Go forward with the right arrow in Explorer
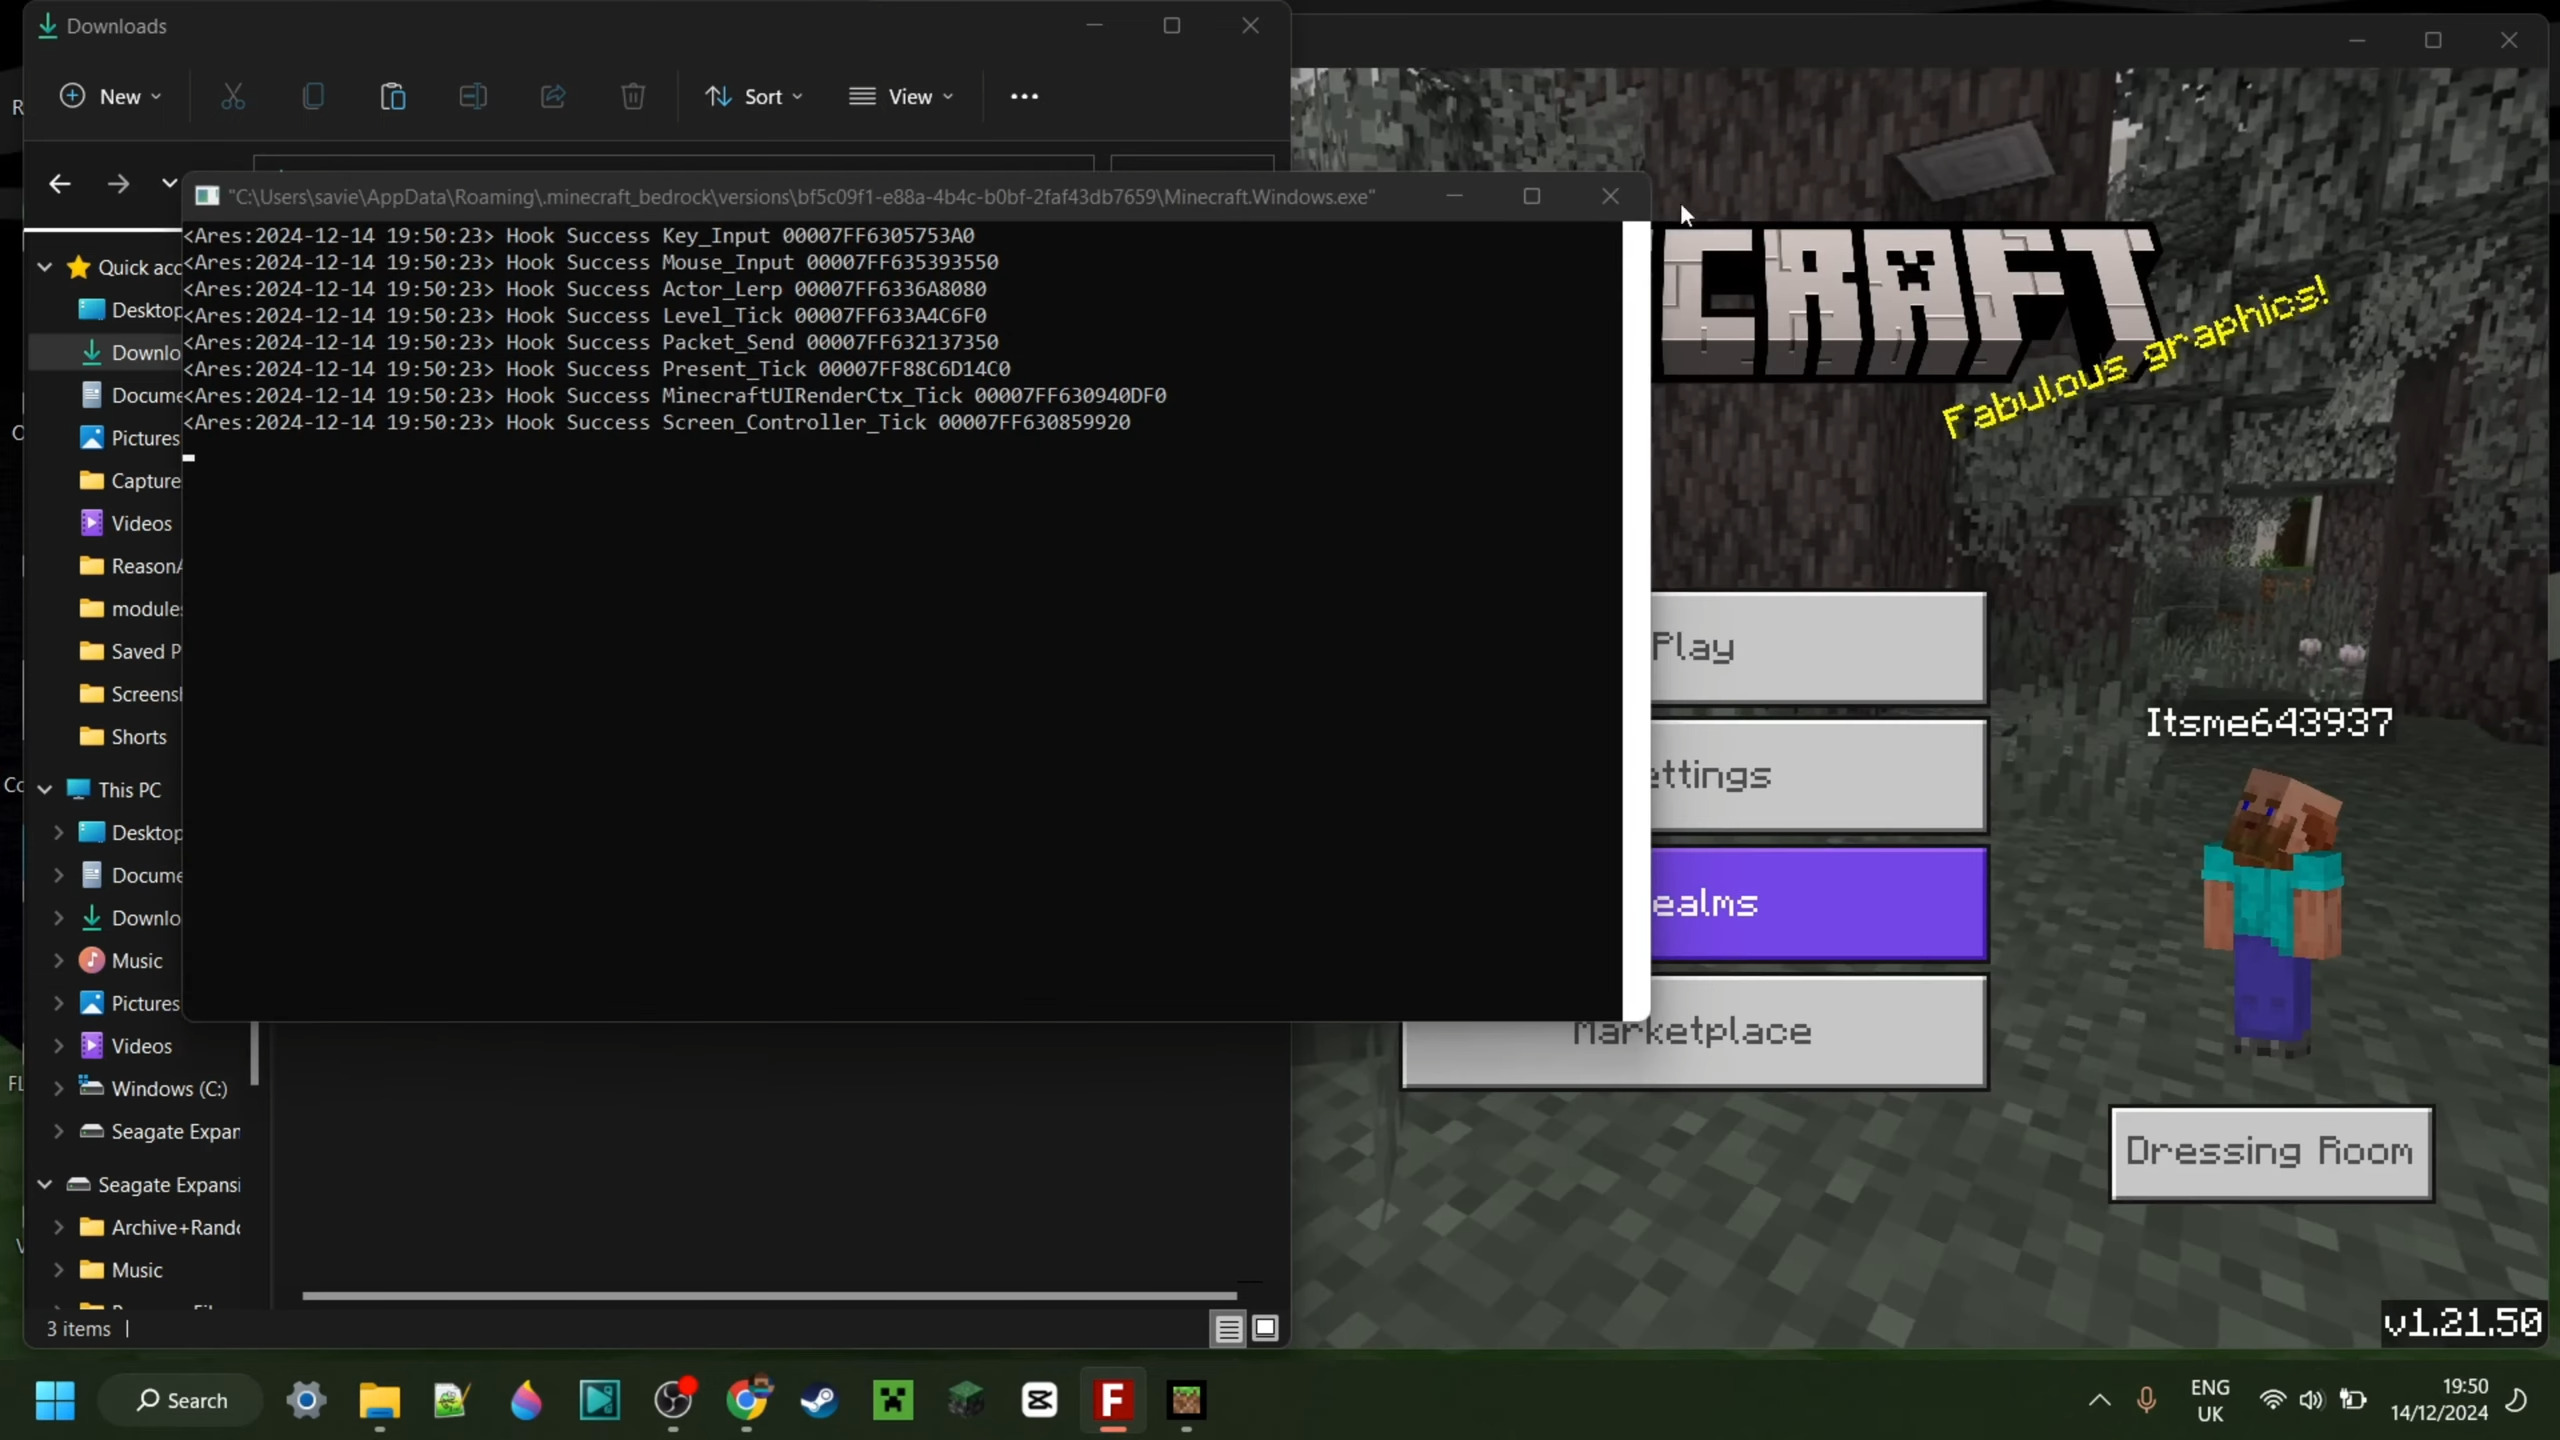Screen dimensions: 2560x1440 (118, 183)
